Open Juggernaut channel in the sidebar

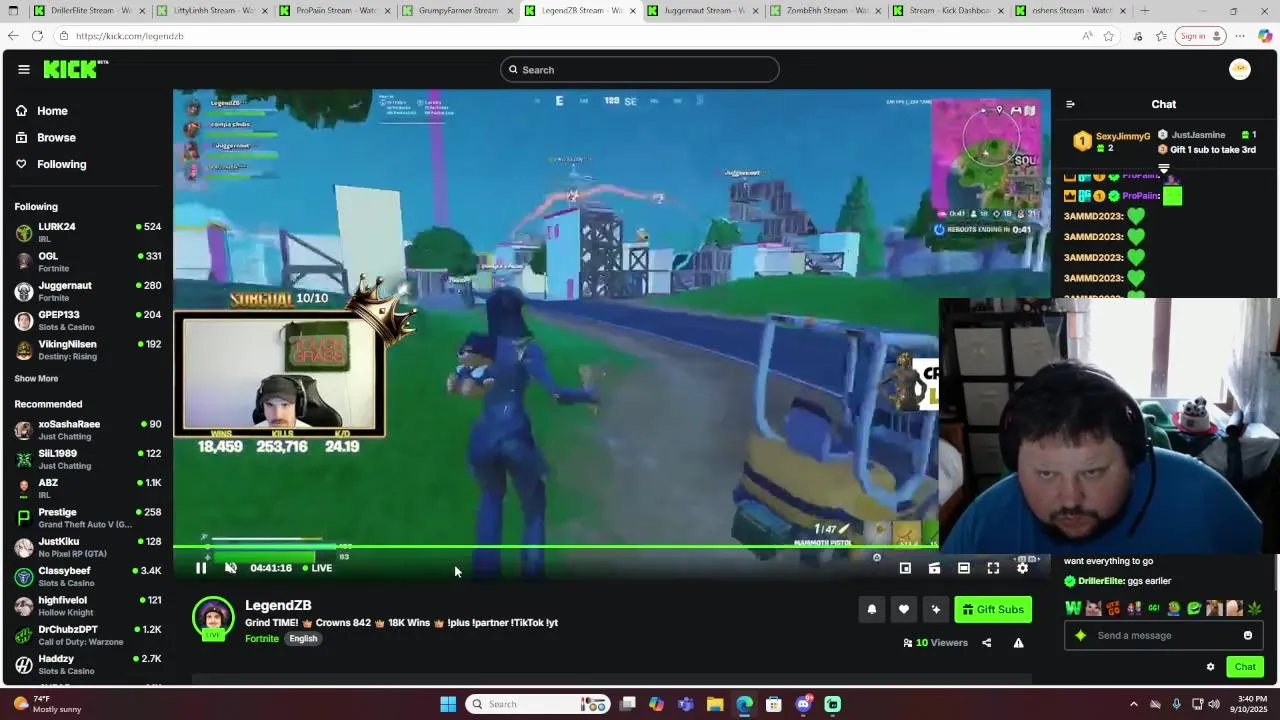coord(88,291)
